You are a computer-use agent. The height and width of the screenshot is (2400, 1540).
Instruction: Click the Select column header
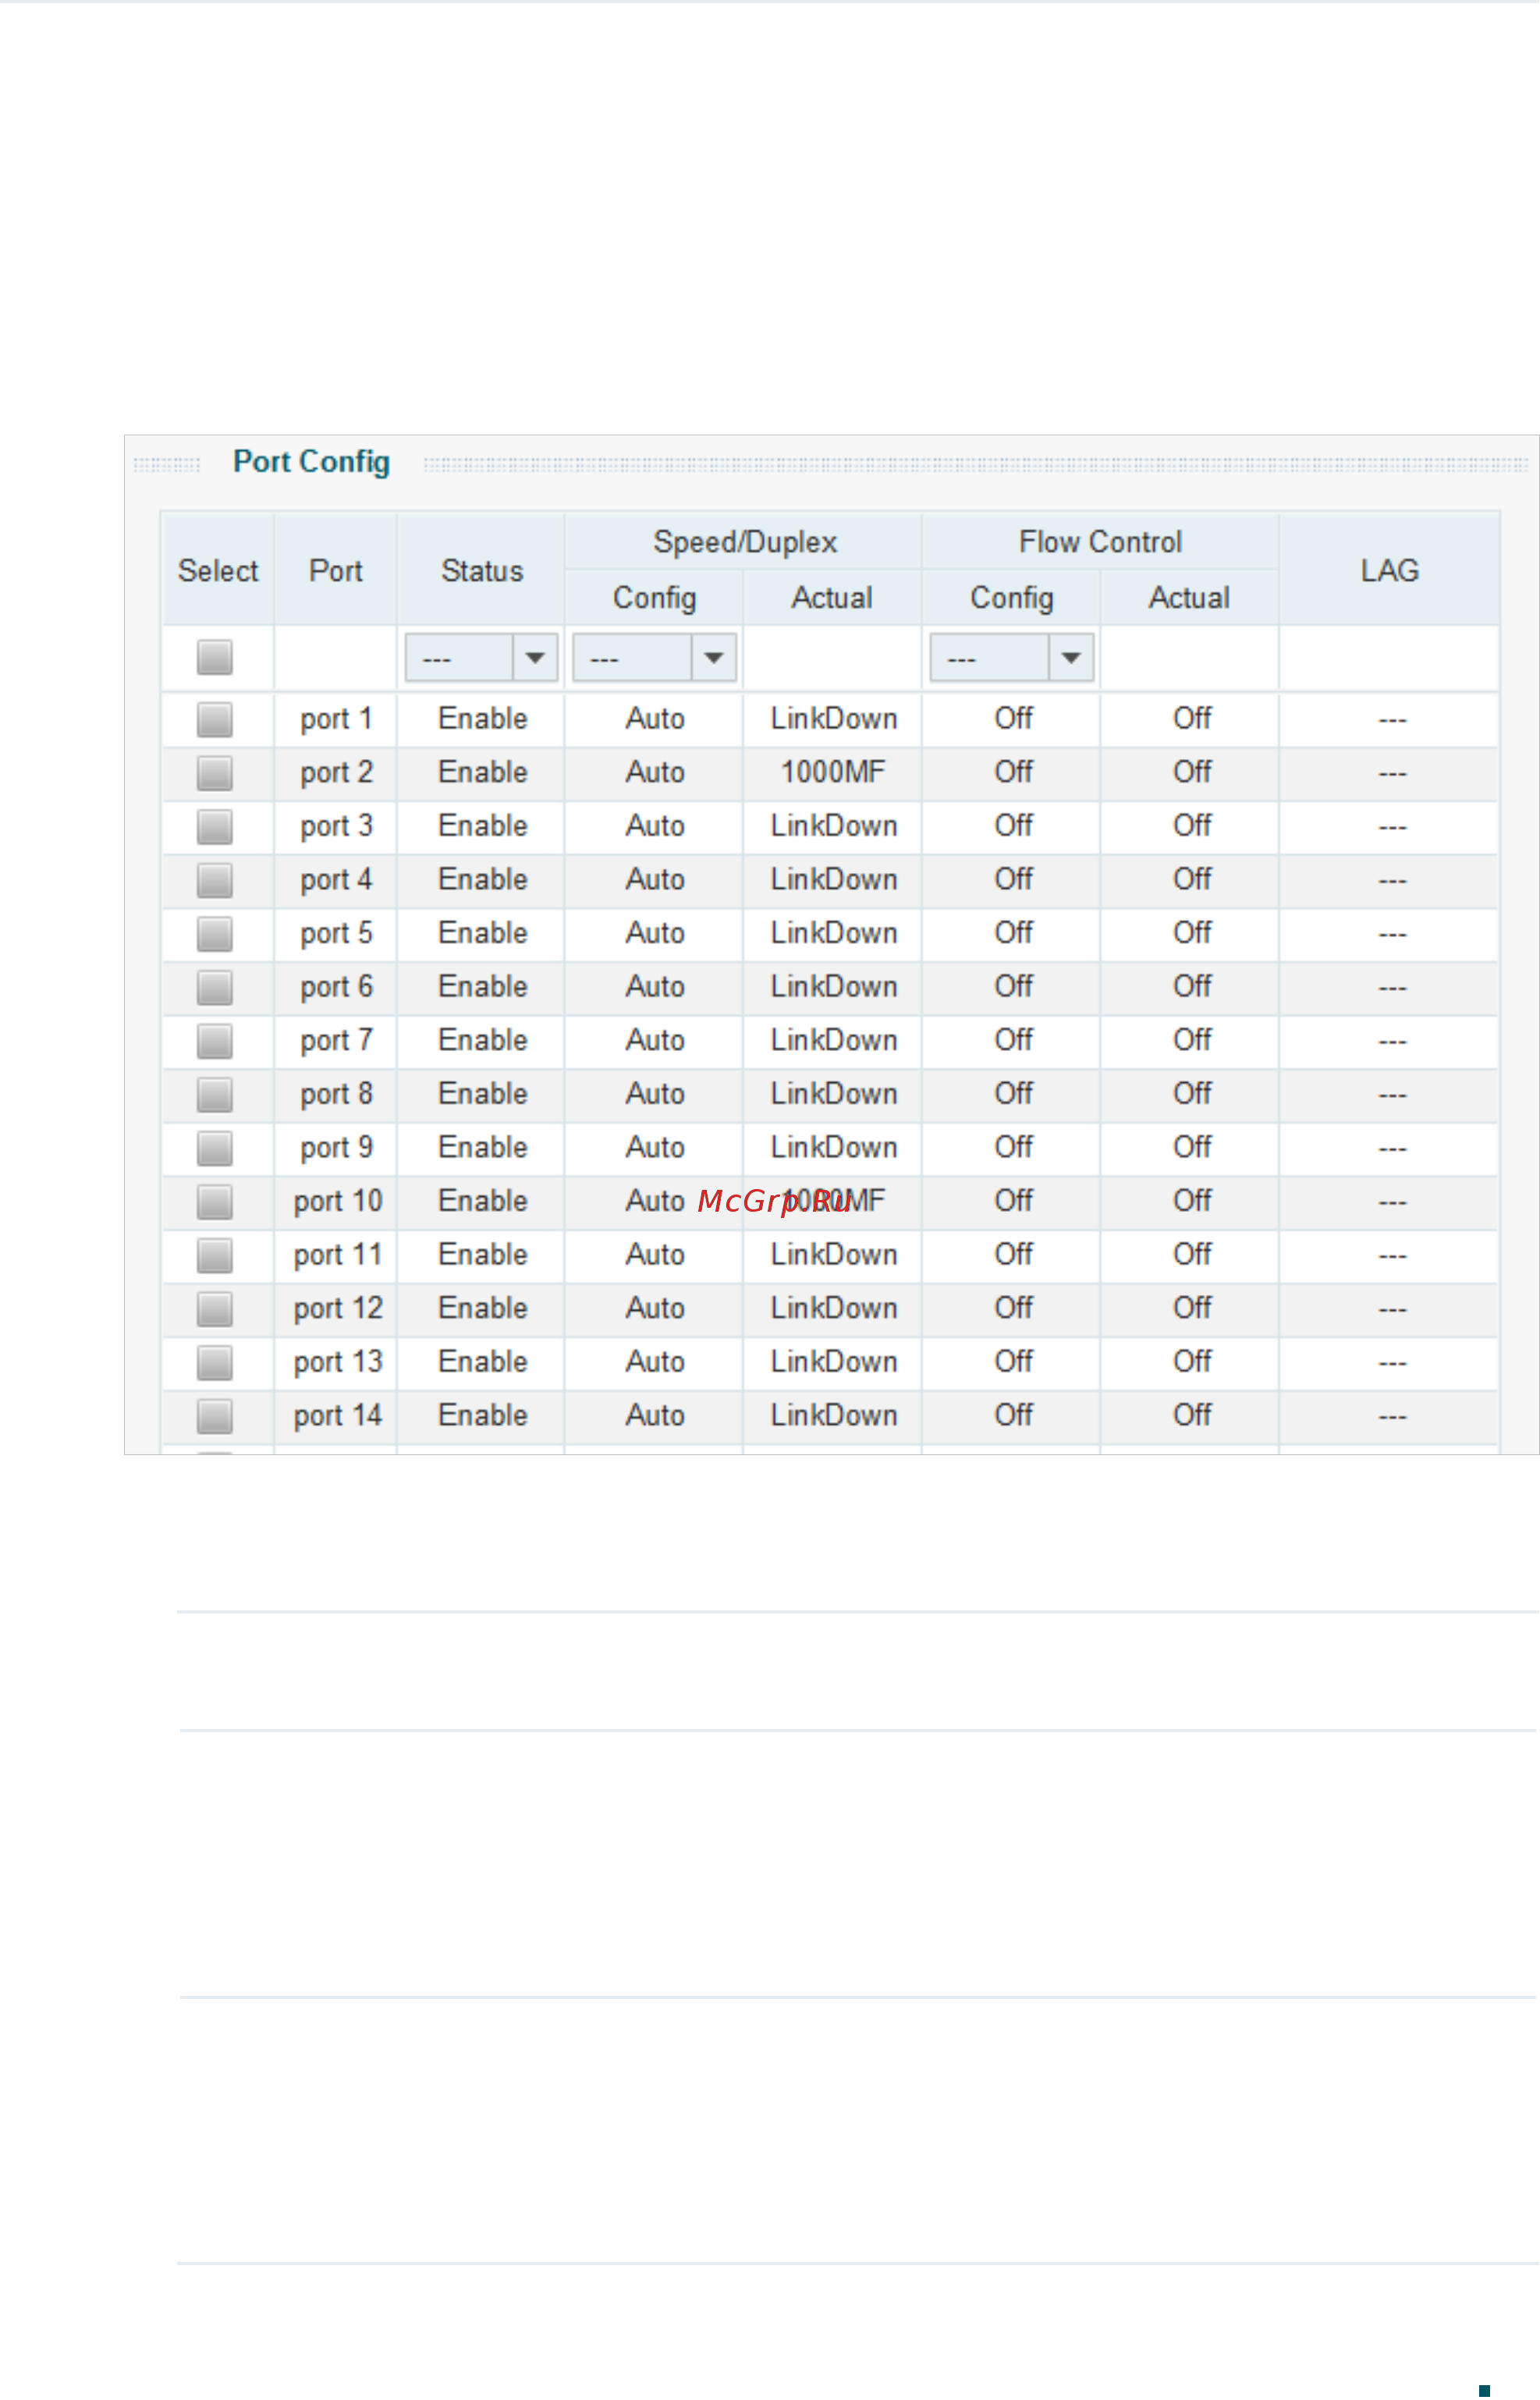tap(218, 571)
